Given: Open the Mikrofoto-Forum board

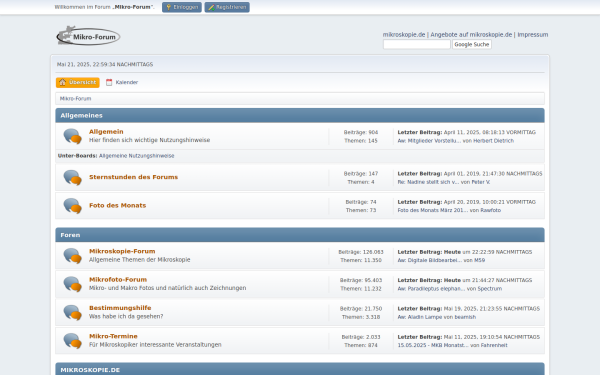Looking at the screenshot, I should point(118,280).
